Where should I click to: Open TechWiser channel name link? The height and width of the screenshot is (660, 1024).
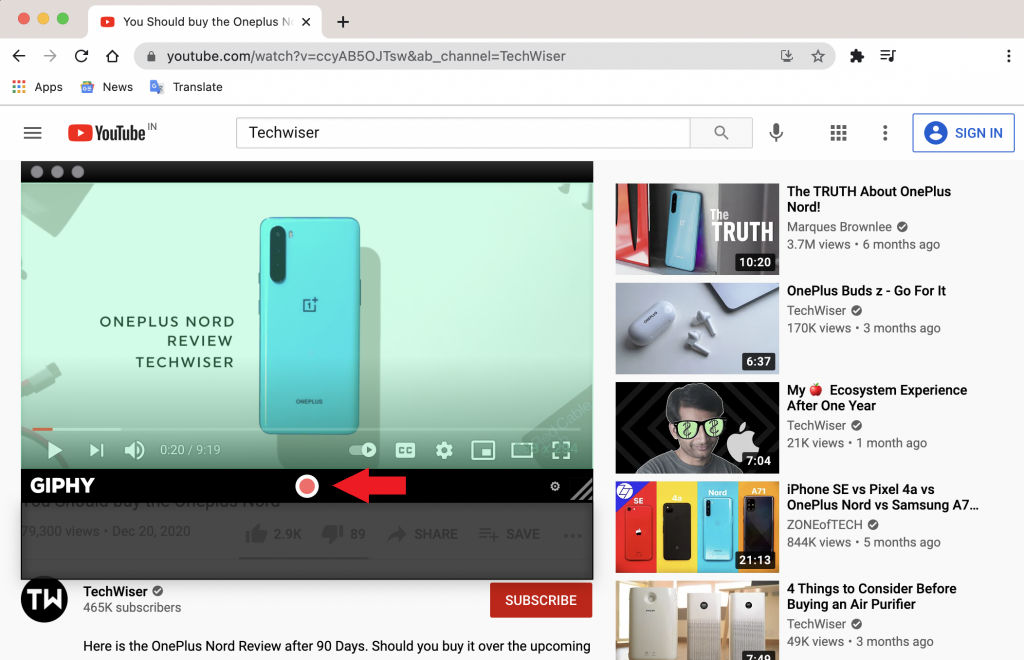coord(115,591)
